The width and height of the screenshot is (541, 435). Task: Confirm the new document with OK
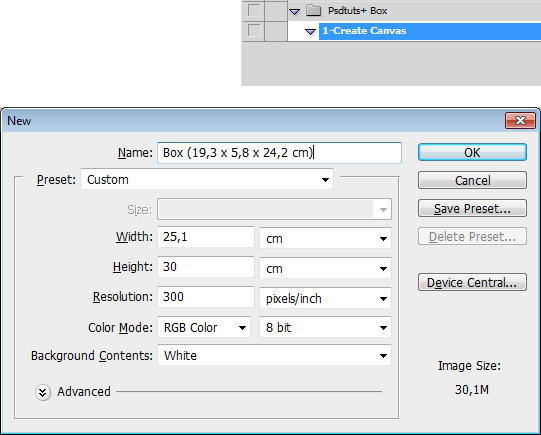(472, 152)
